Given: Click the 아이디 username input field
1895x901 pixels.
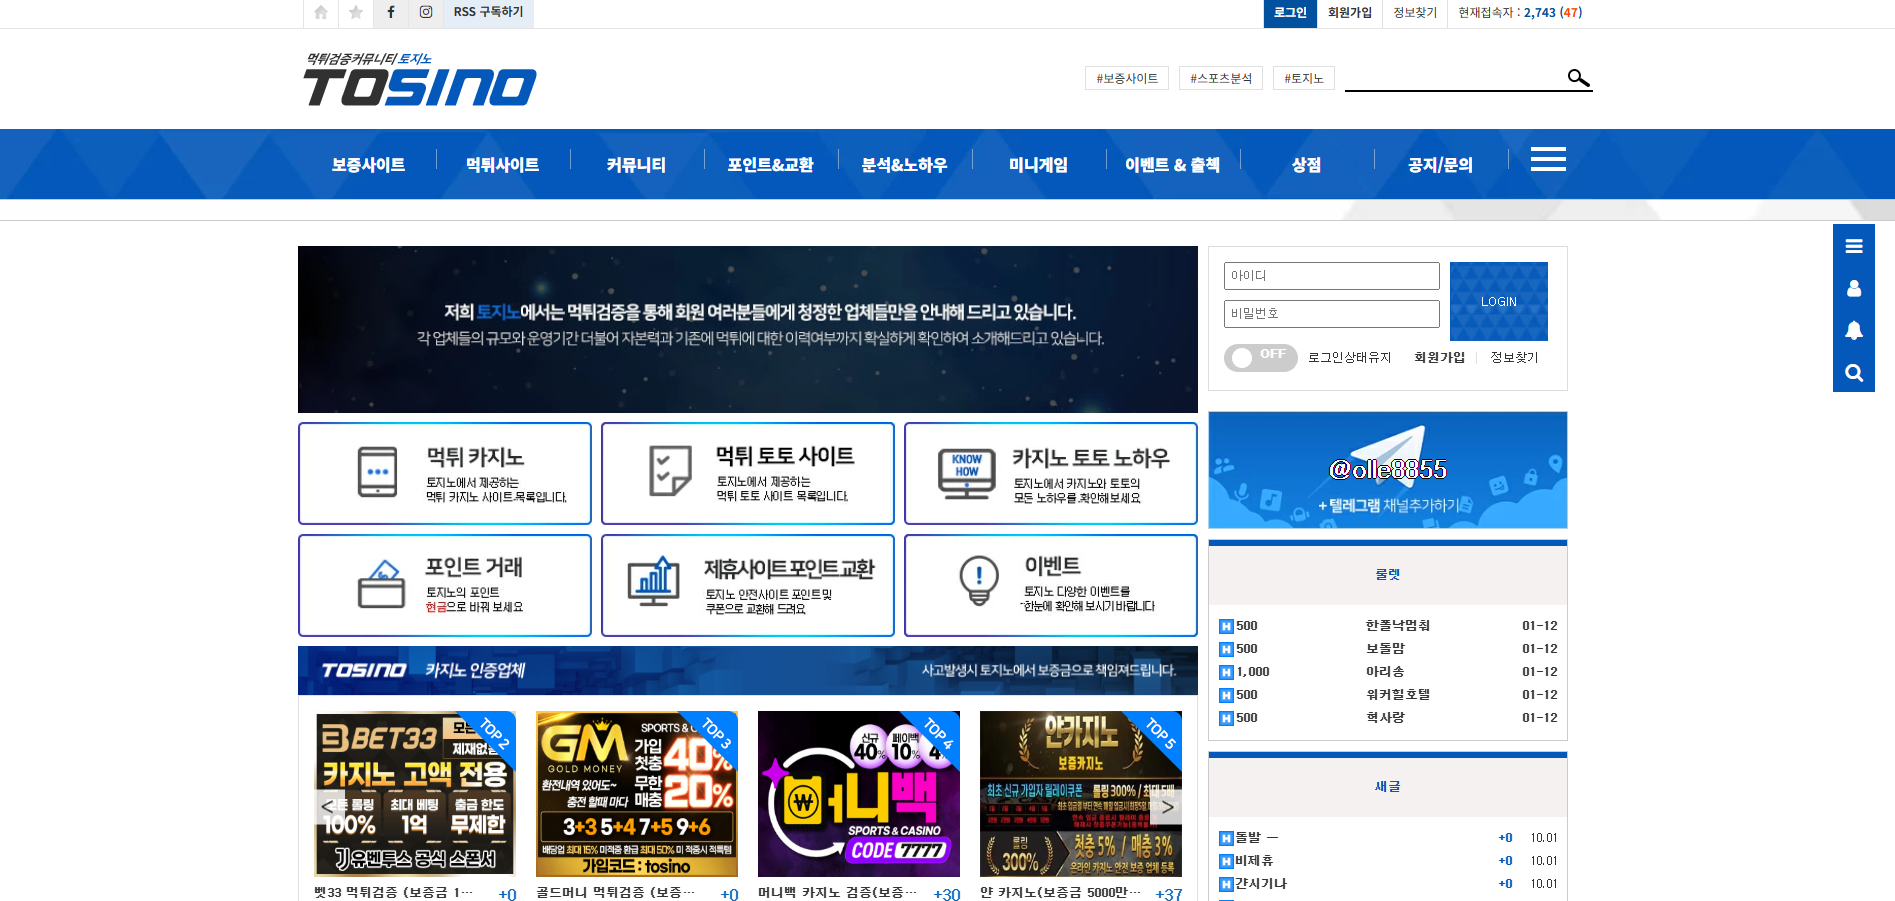Looking at the screenshot, I should [1331, 276].
